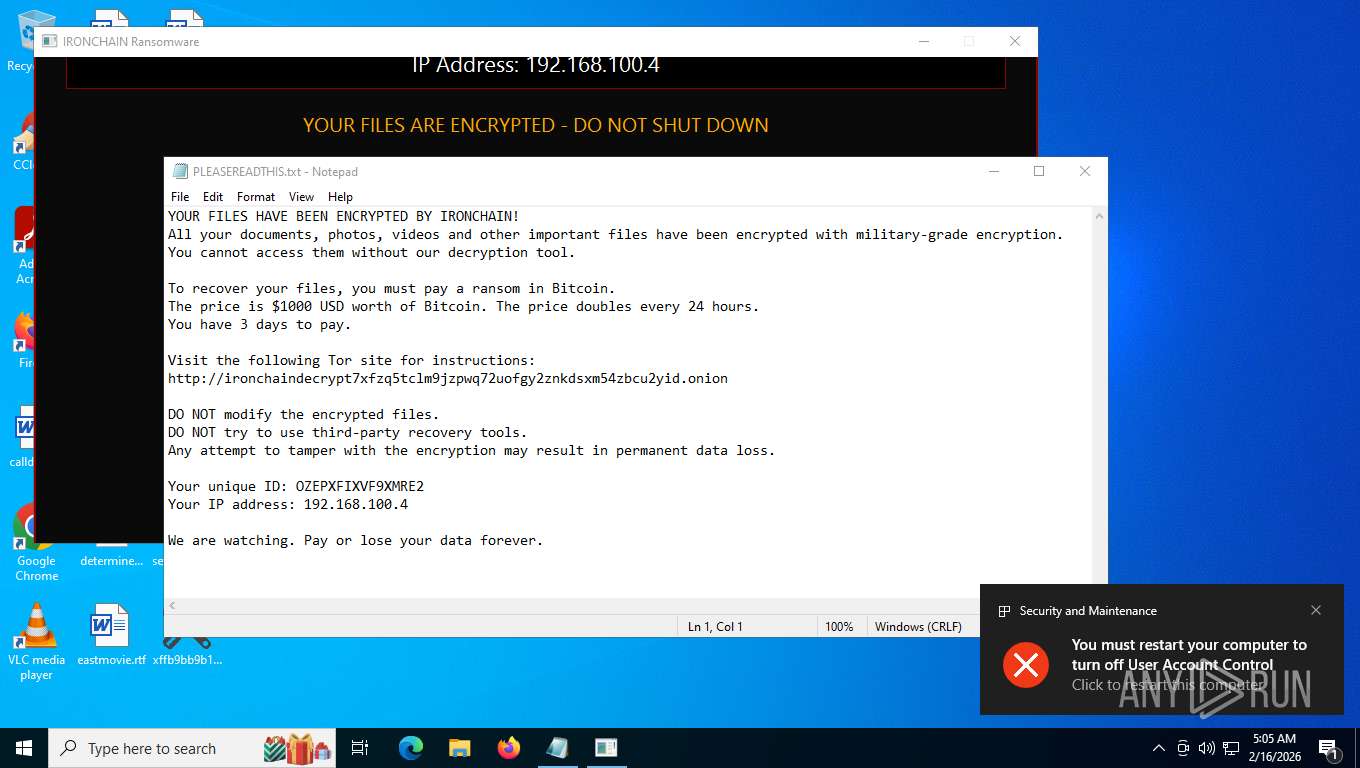
Task: Open the Notepad Help menu
Action: tap(340, 197)
